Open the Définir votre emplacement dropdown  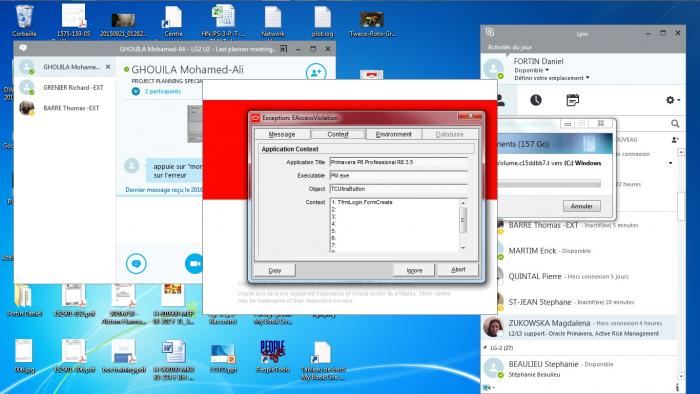tap(552, 78)
